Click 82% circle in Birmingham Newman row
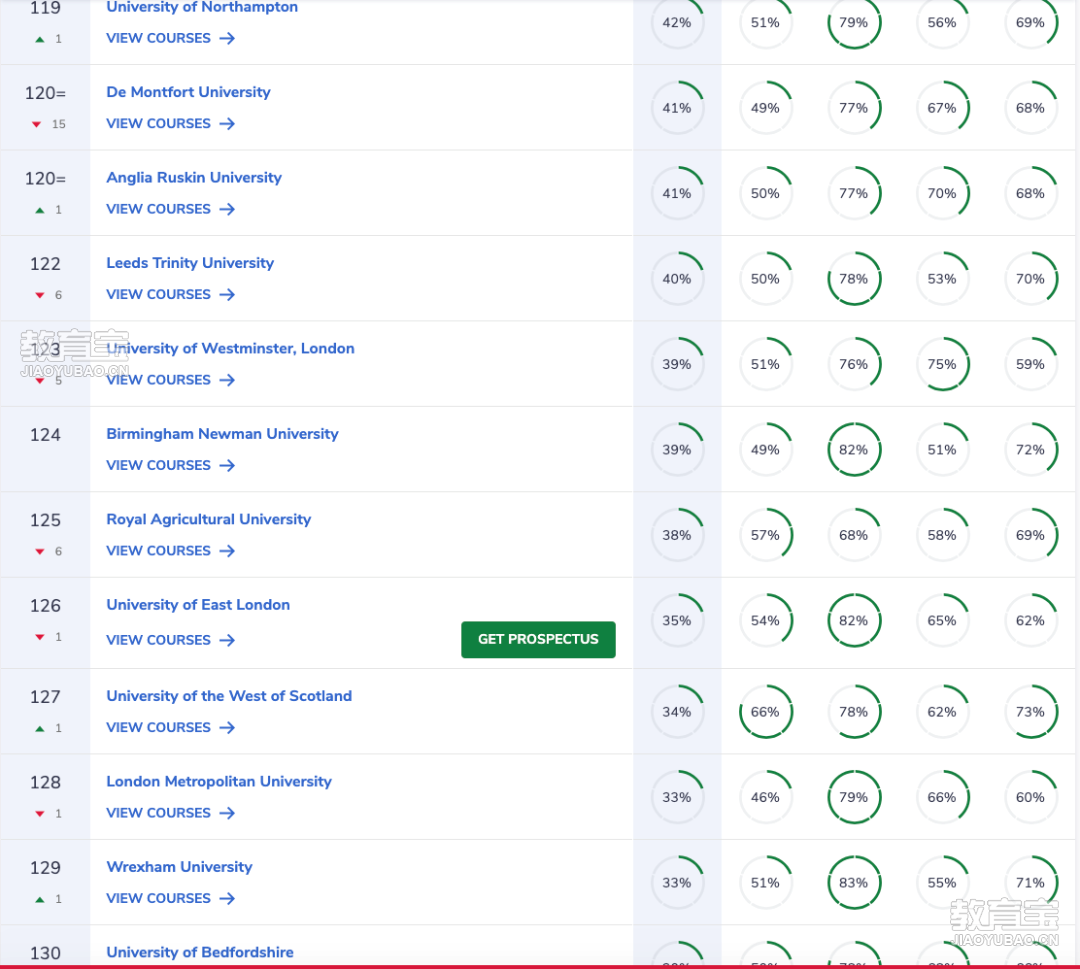This screenshot has width=1080, height=969. coord(853,450)
